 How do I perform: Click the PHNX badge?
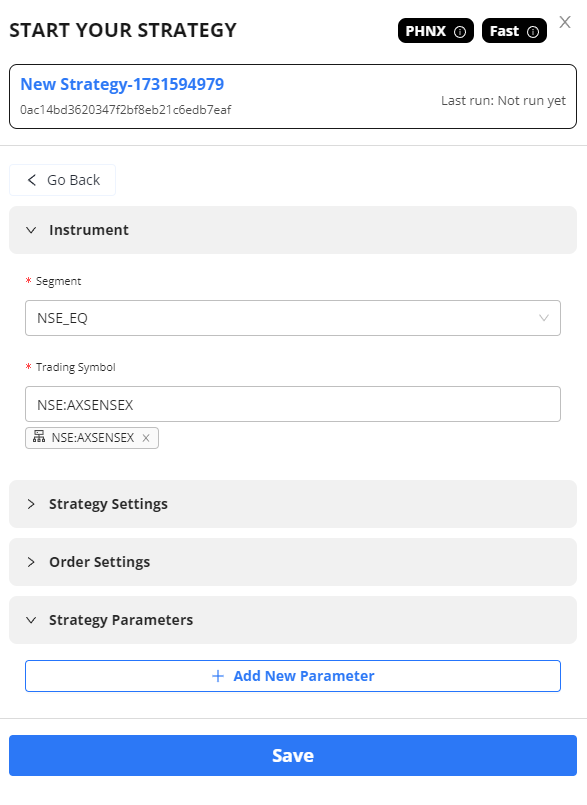pos(435,31)
